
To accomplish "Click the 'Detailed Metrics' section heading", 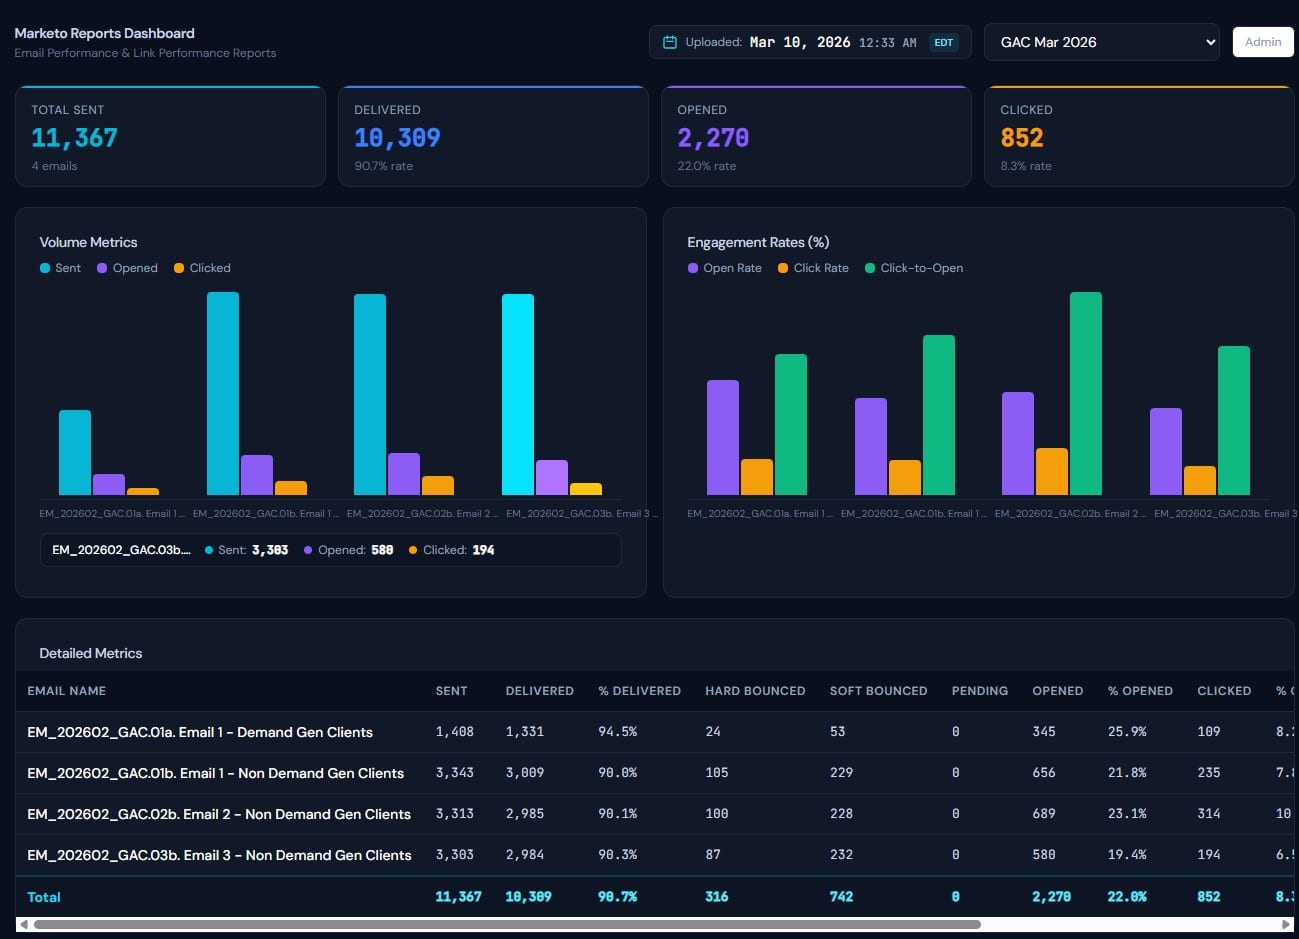I will pos(91,653).
